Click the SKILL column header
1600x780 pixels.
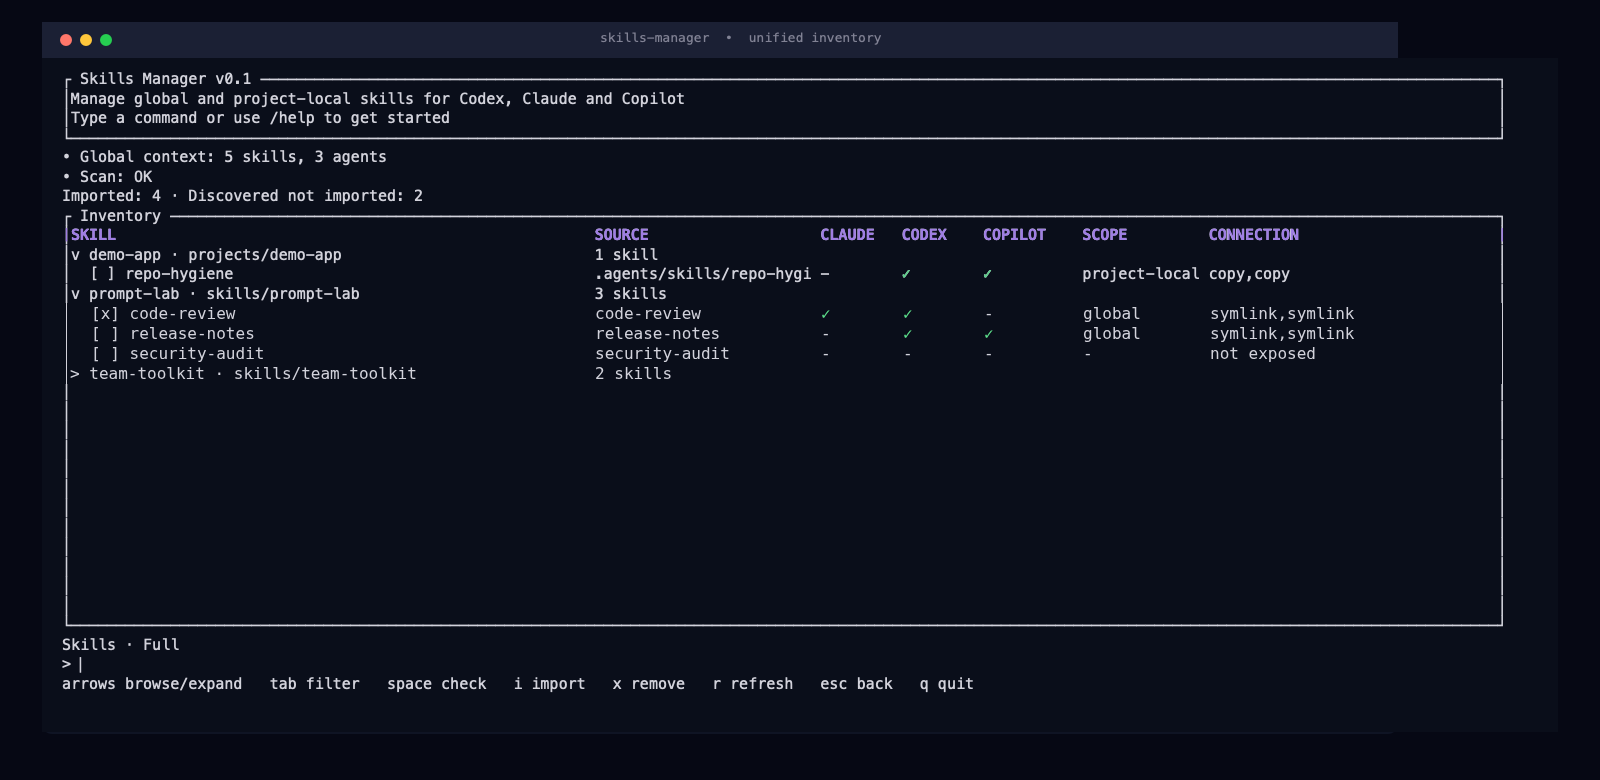93,235
